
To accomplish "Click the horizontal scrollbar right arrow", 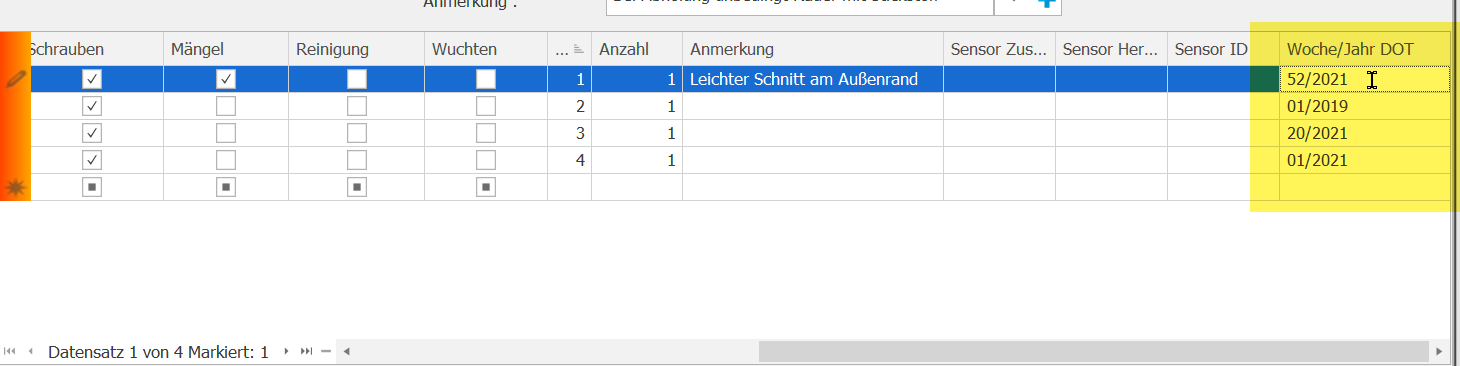I will point(1439,352).
